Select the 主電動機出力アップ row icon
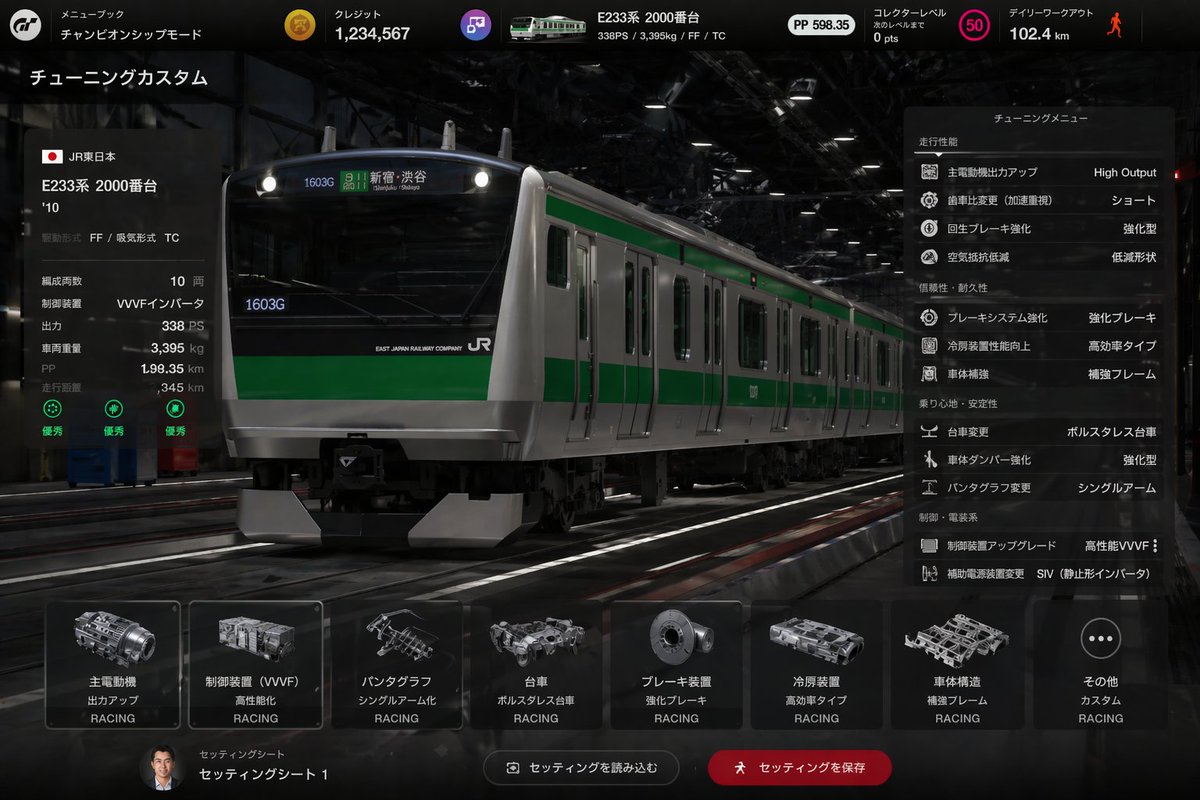 [929, 172]
